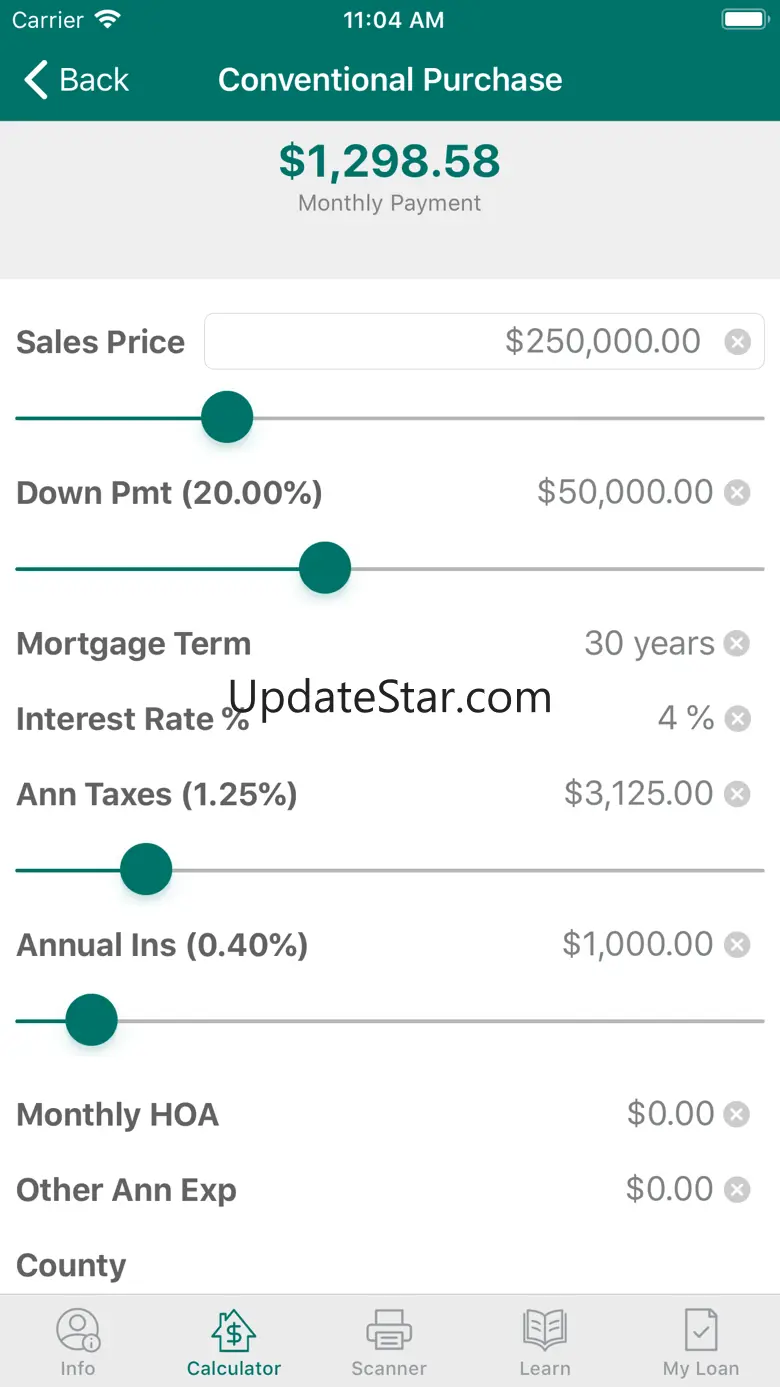
Task: Clear the Annual Ins amount
Action: click(737, 945)
